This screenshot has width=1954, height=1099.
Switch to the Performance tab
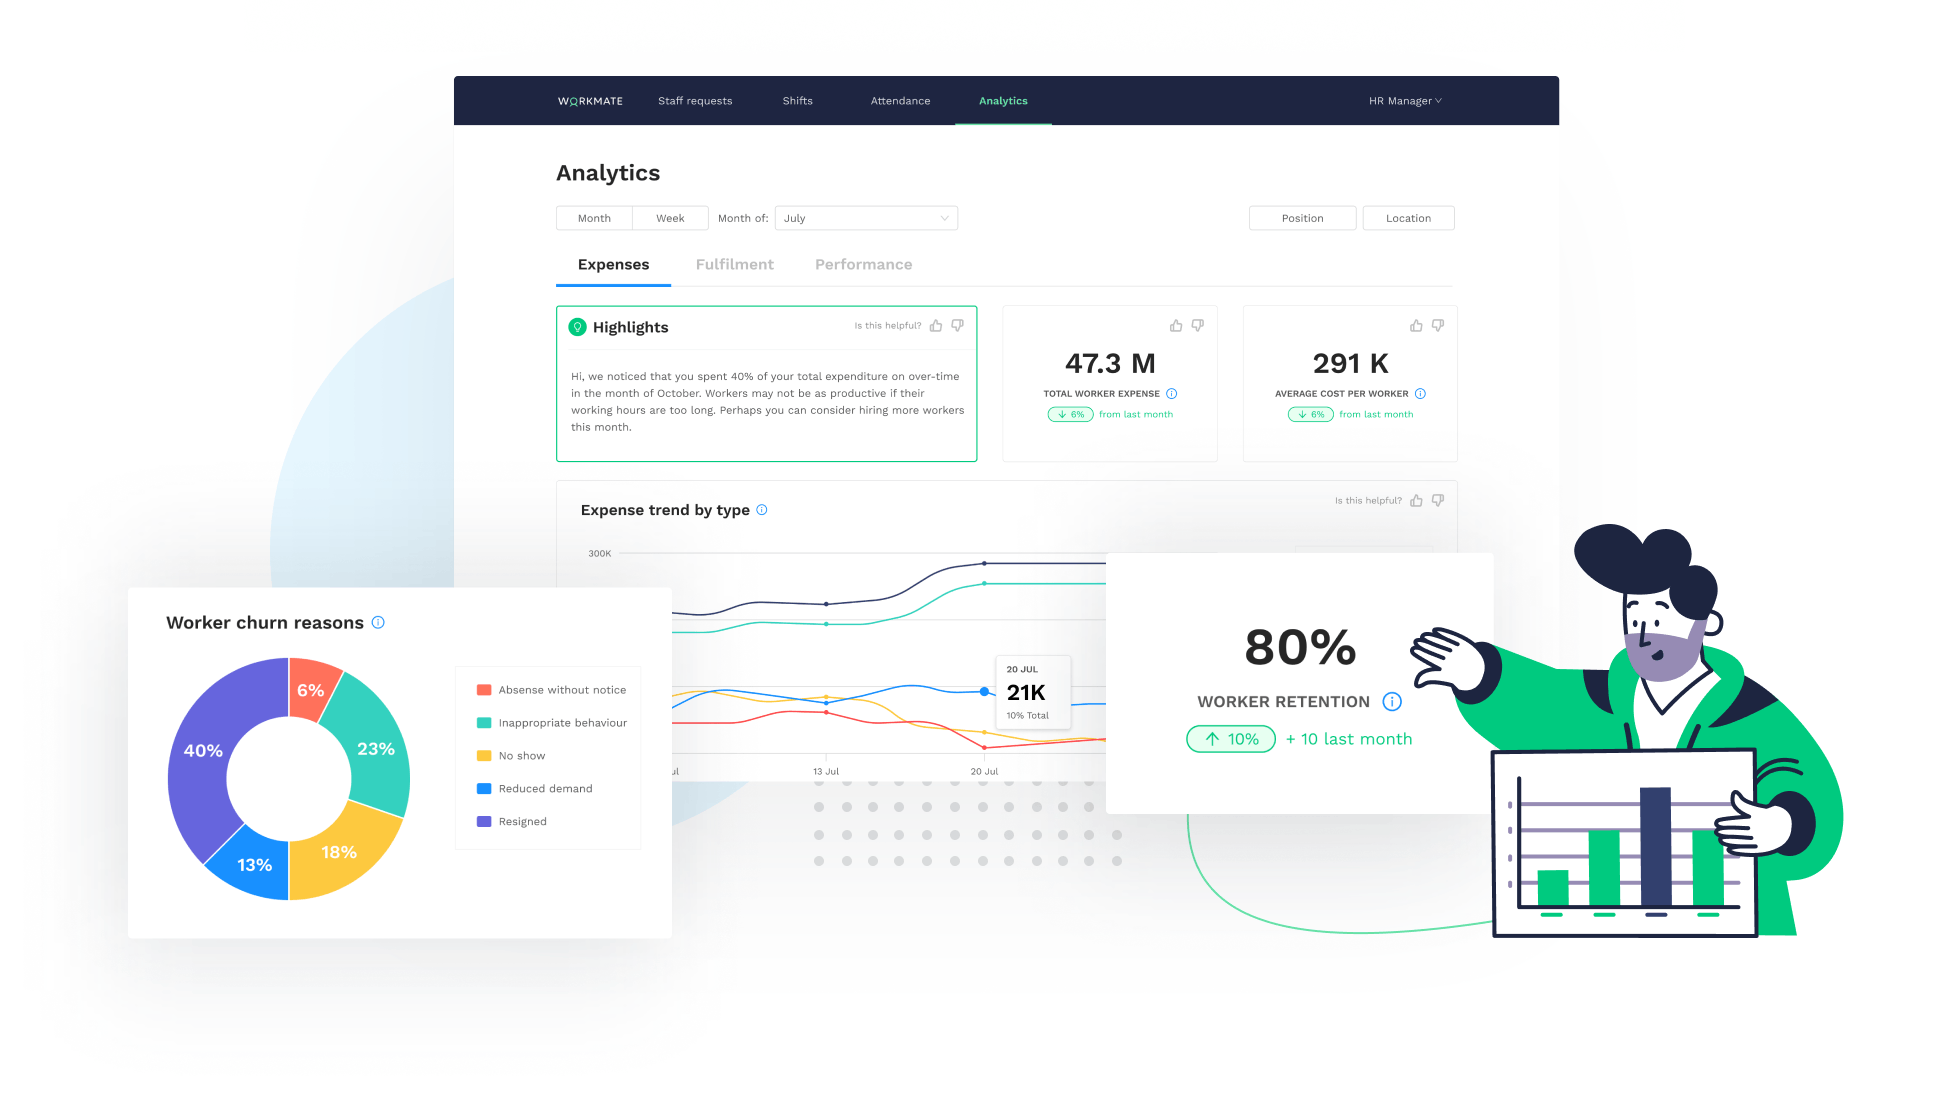coord(863,264)
